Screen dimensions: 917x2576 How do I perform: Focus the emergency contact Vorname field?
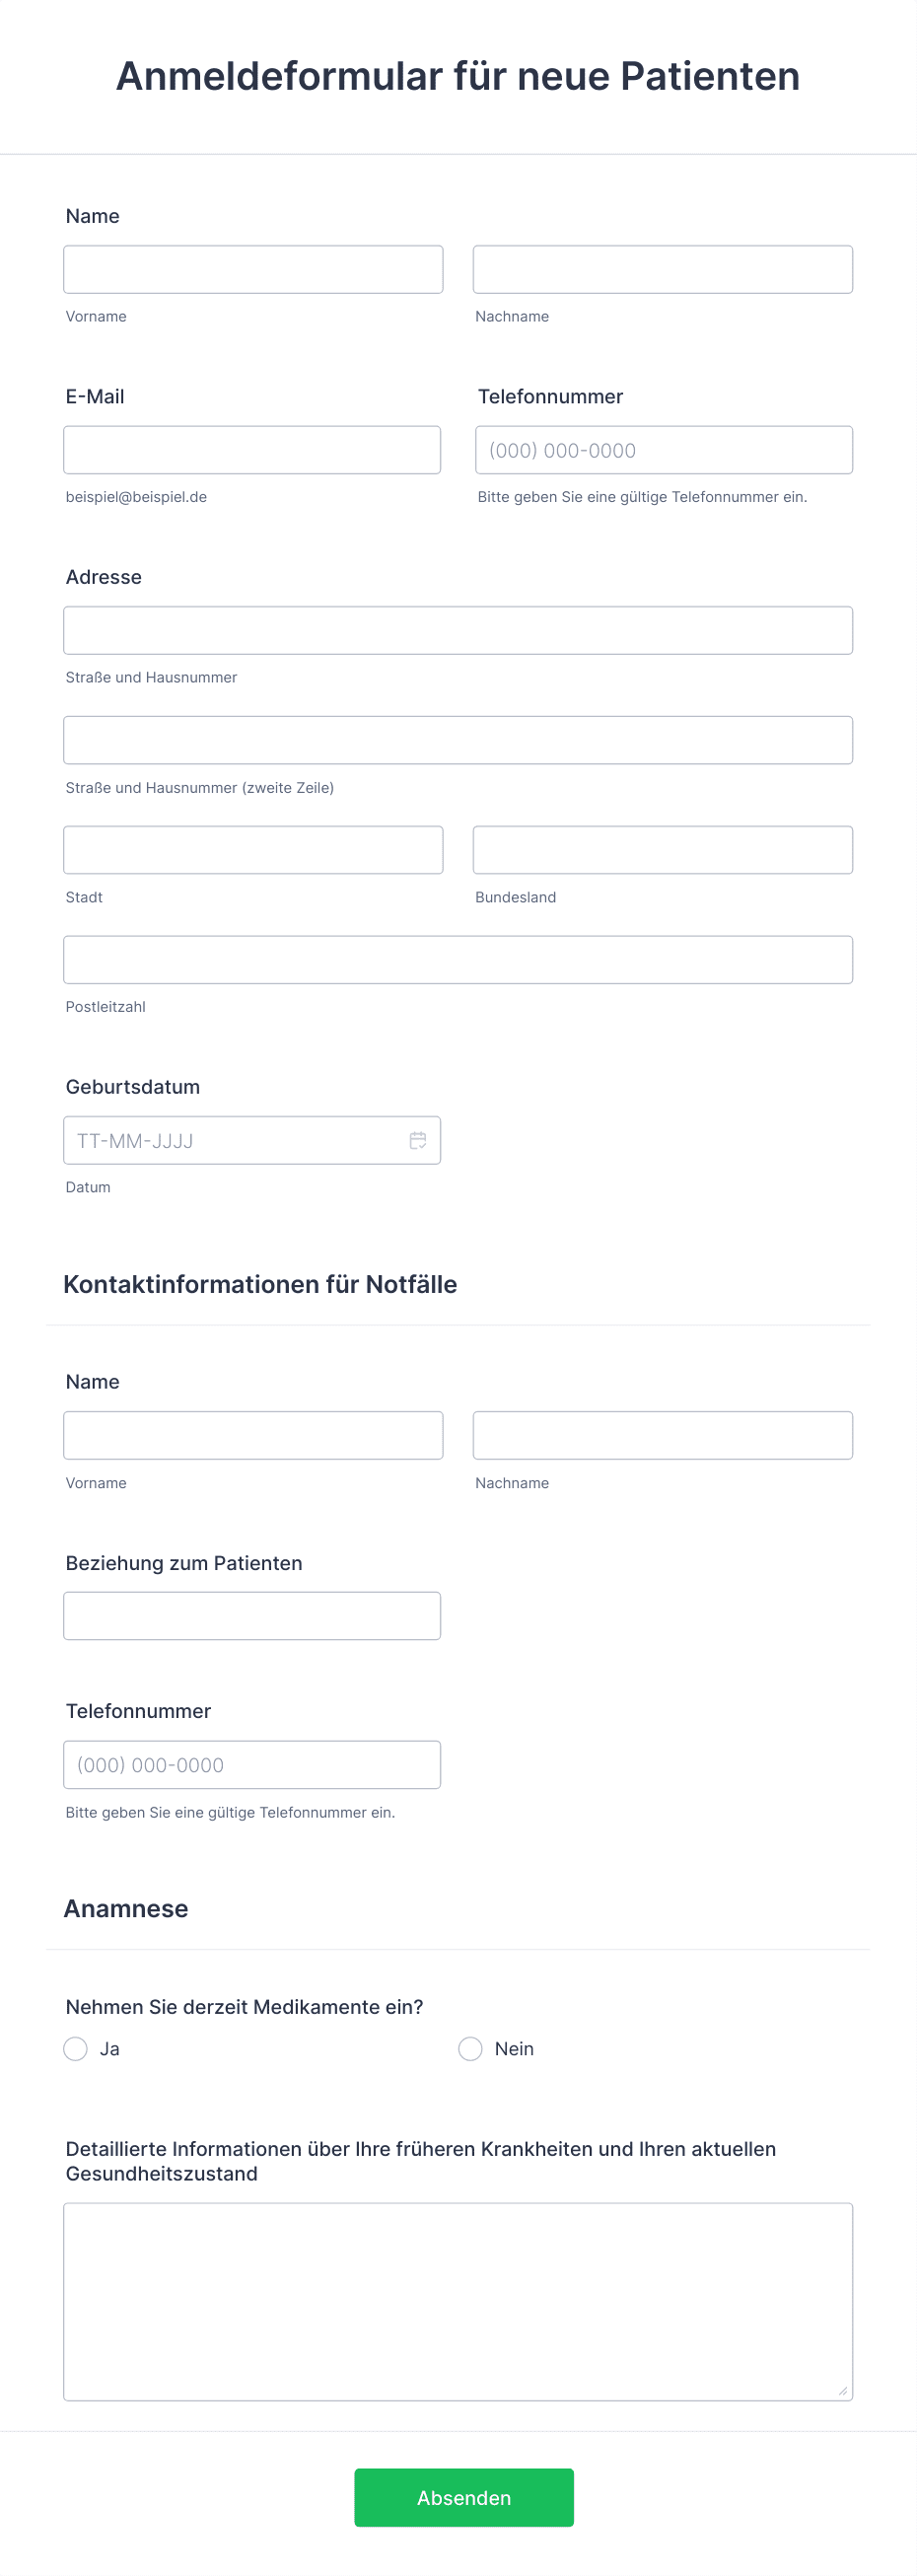coord(253,1435)
